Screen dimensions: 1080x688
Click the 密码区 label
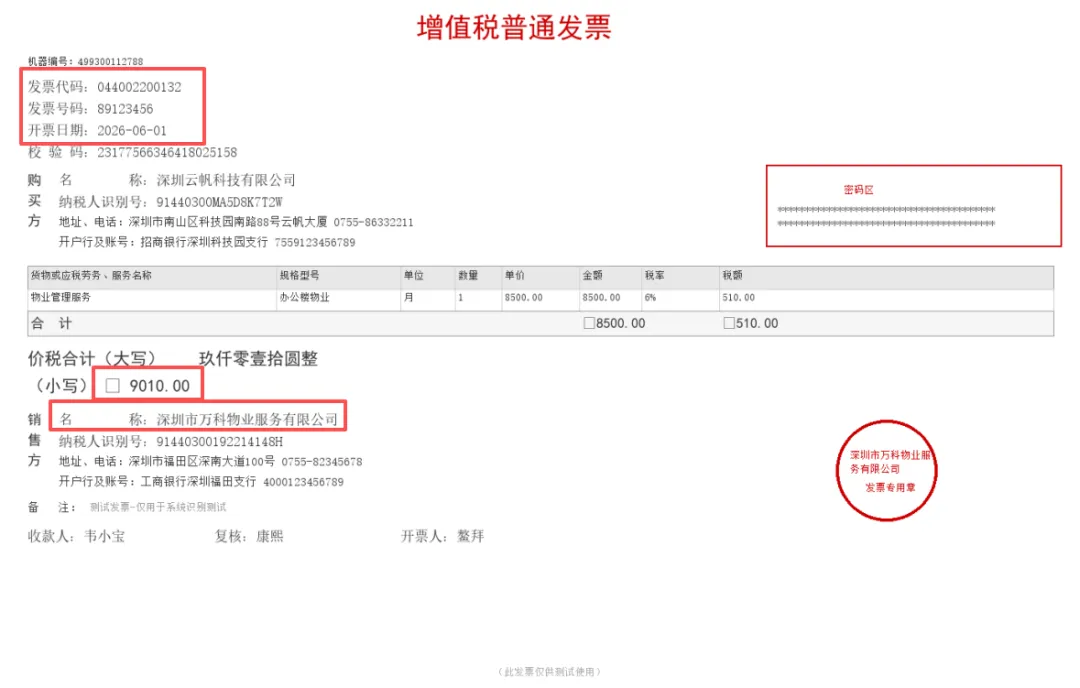858,190
